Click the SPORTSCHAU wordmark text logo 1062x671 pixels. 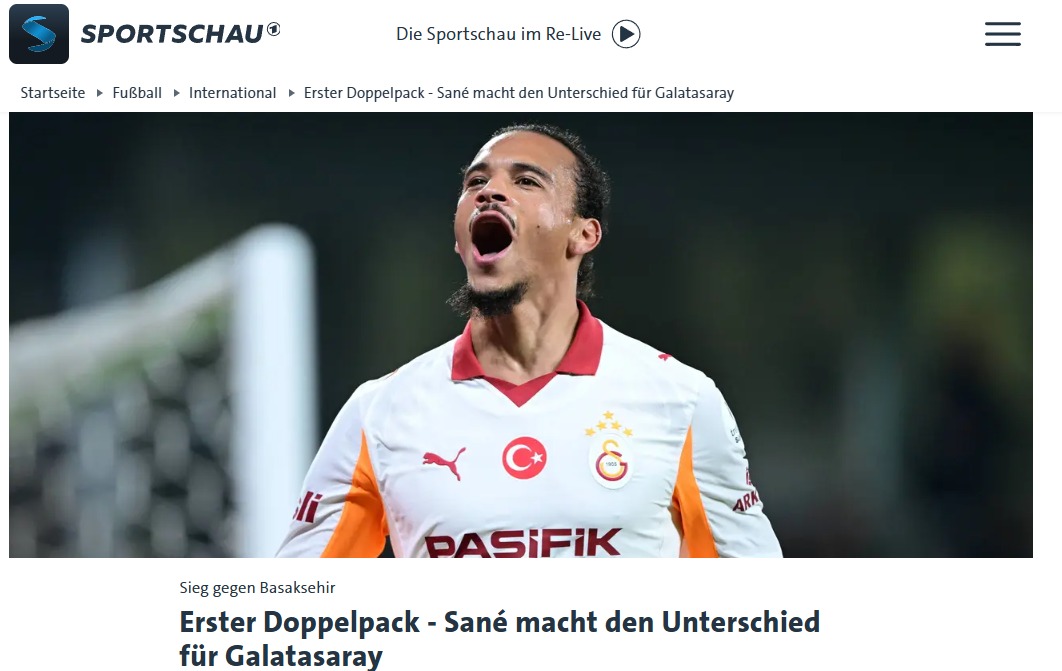tap(172, 34)
